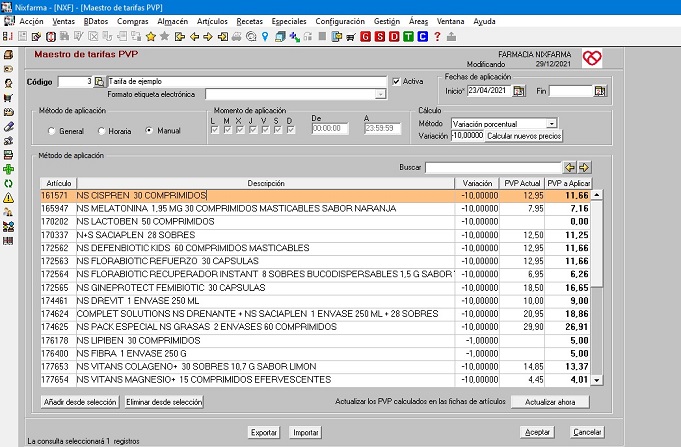Click the Exportar button
Image resolution: width=681 pixels, height=447 pixels.
click(x=264, y=432)
